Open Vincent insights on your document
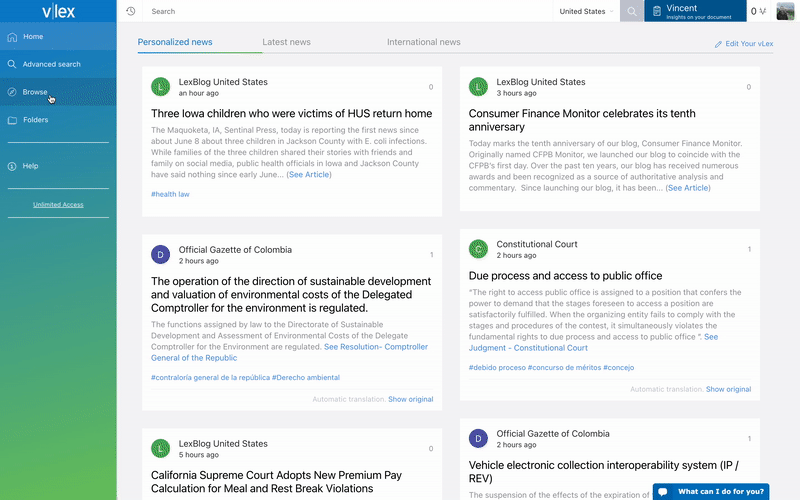 pyautogui.click(x=695, y=11)
